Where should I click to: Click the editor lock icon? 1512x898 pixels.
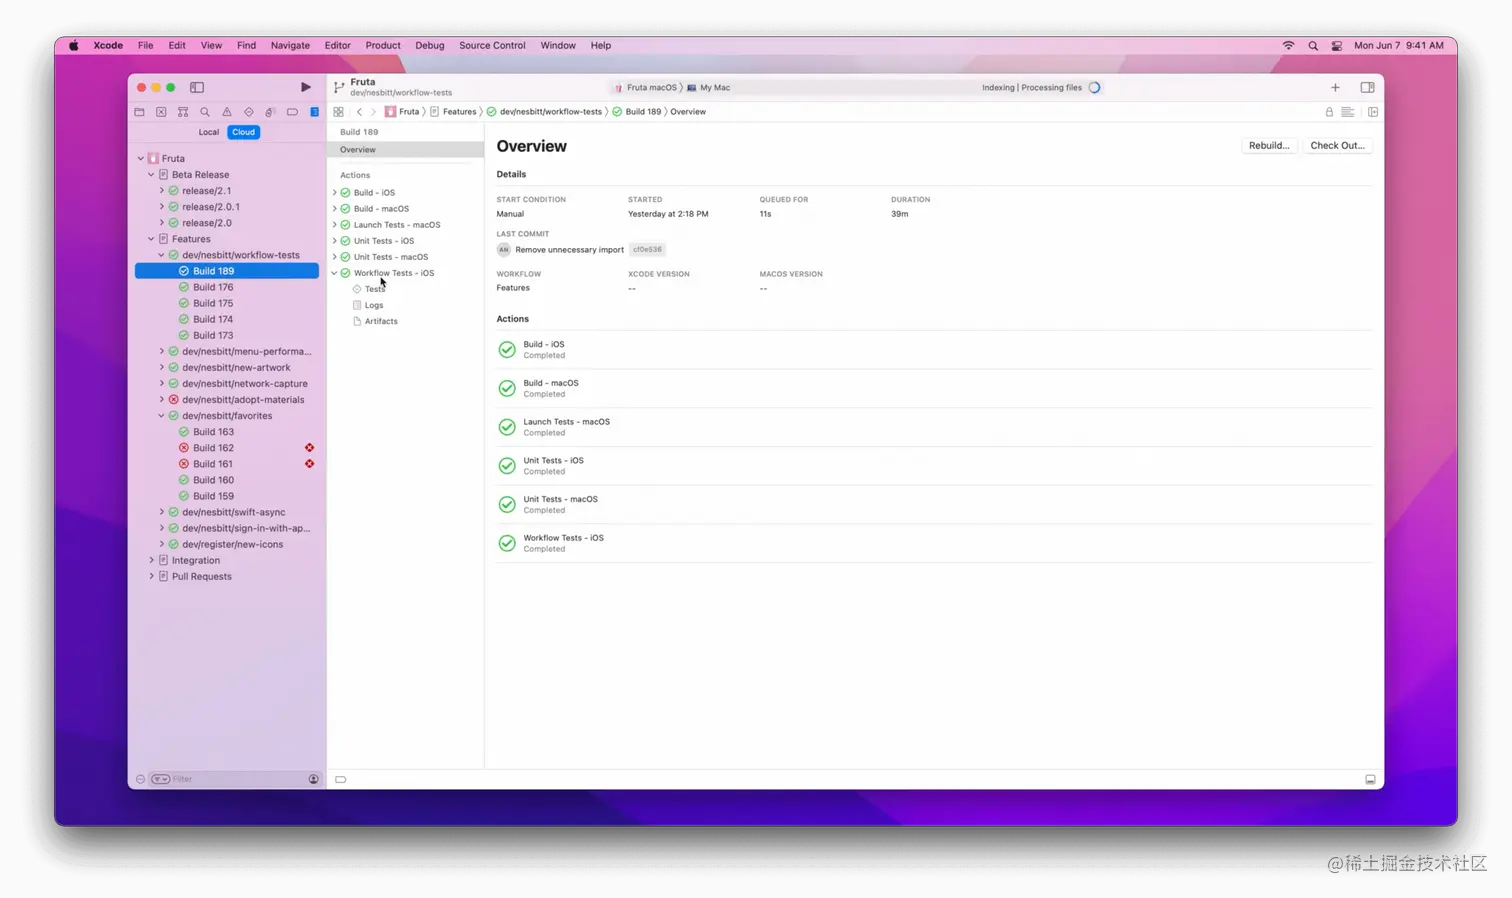pyautogui.click(x=1329, y=112)
